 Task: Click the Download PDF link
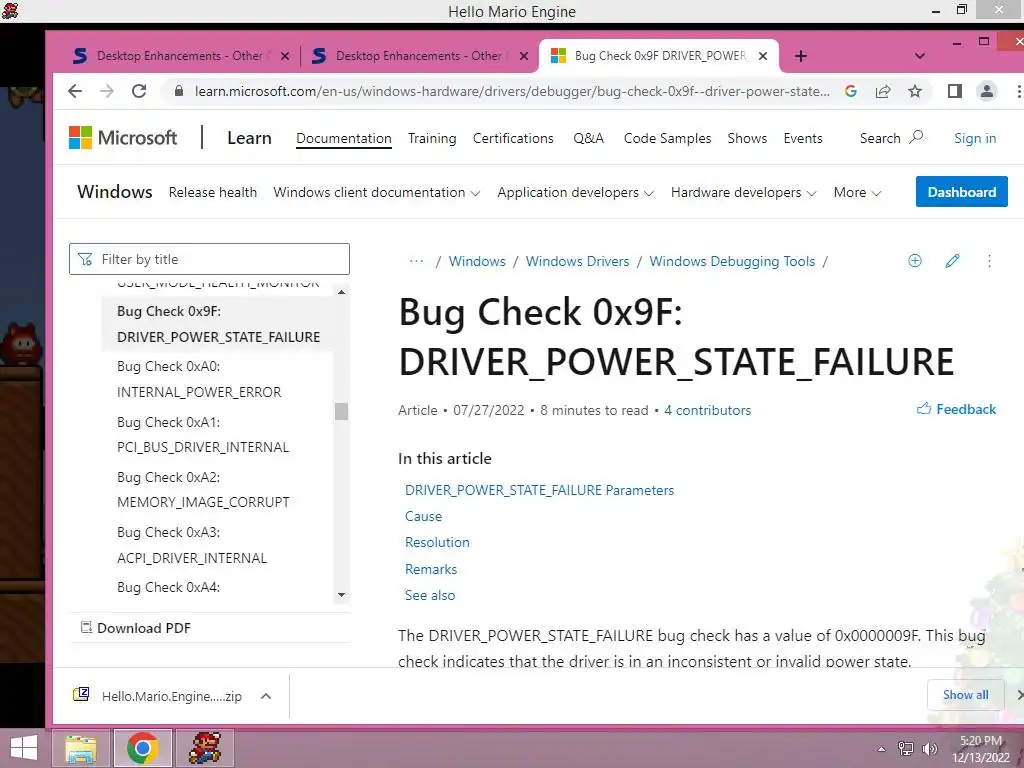tap(136, 628)
